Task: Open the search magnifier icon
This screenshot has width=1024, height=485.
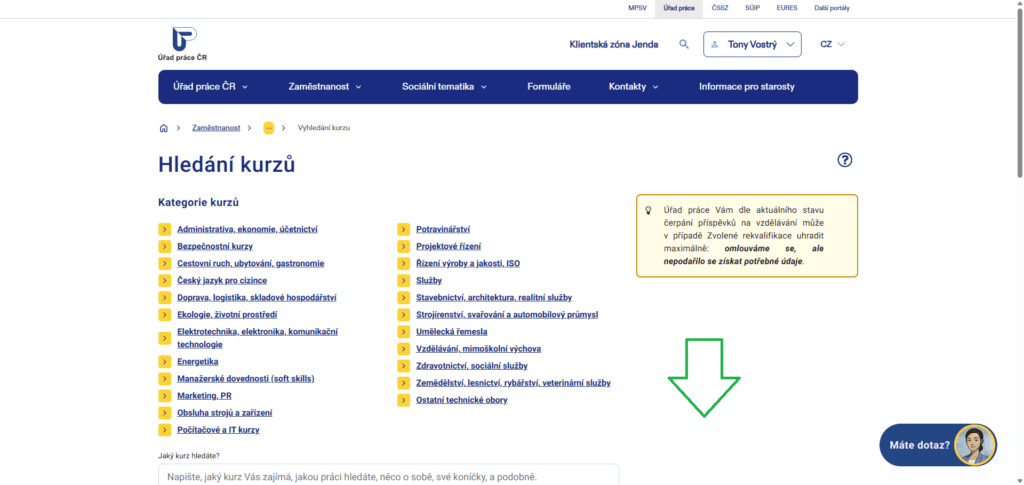Action: tap(684, 44)
